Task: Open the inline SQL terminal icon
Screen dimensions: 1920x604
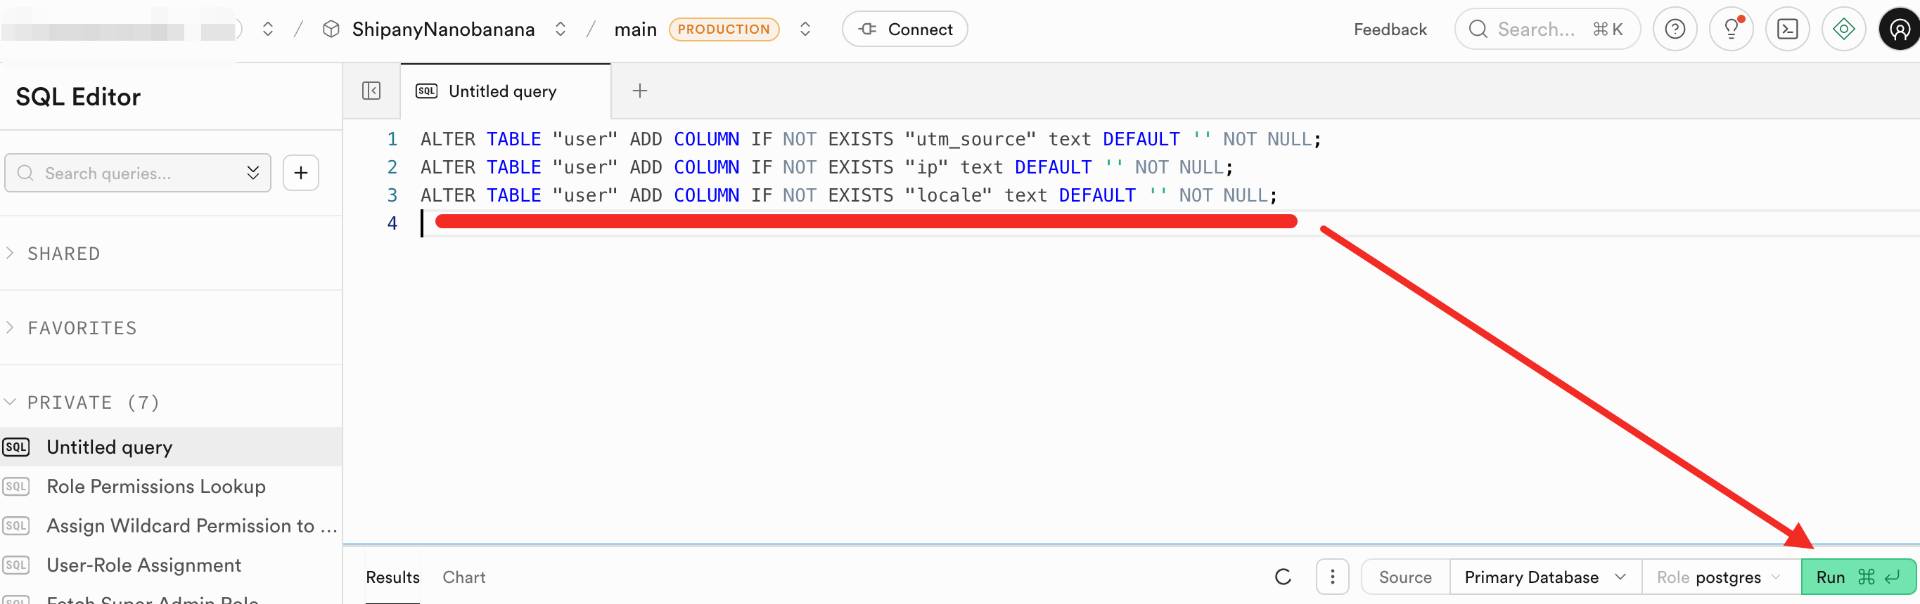Action: [1787, 29]
